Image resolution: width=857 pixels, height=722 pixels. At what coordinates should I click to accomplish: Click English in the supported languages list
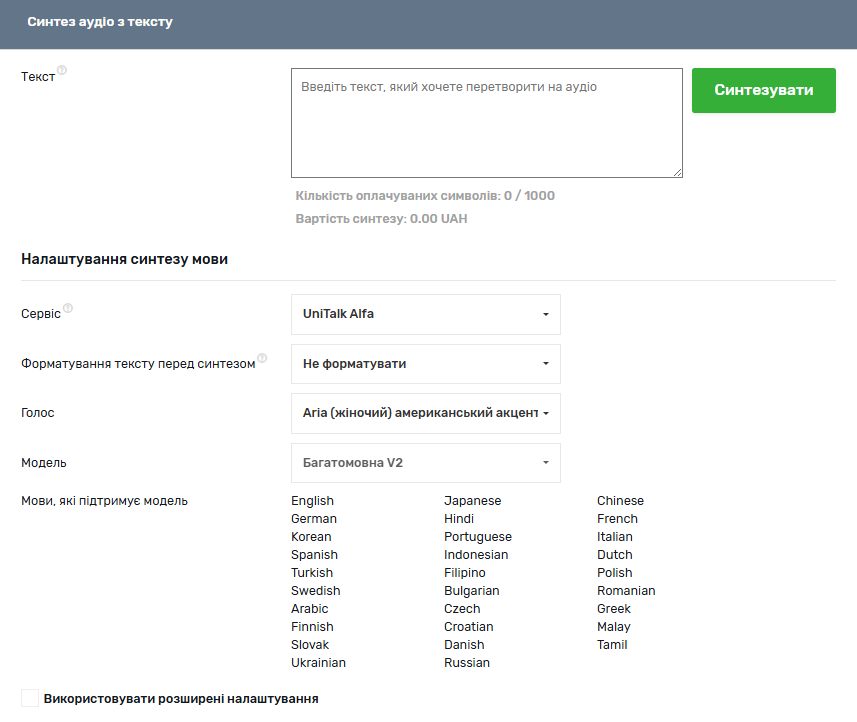[312, 501]
